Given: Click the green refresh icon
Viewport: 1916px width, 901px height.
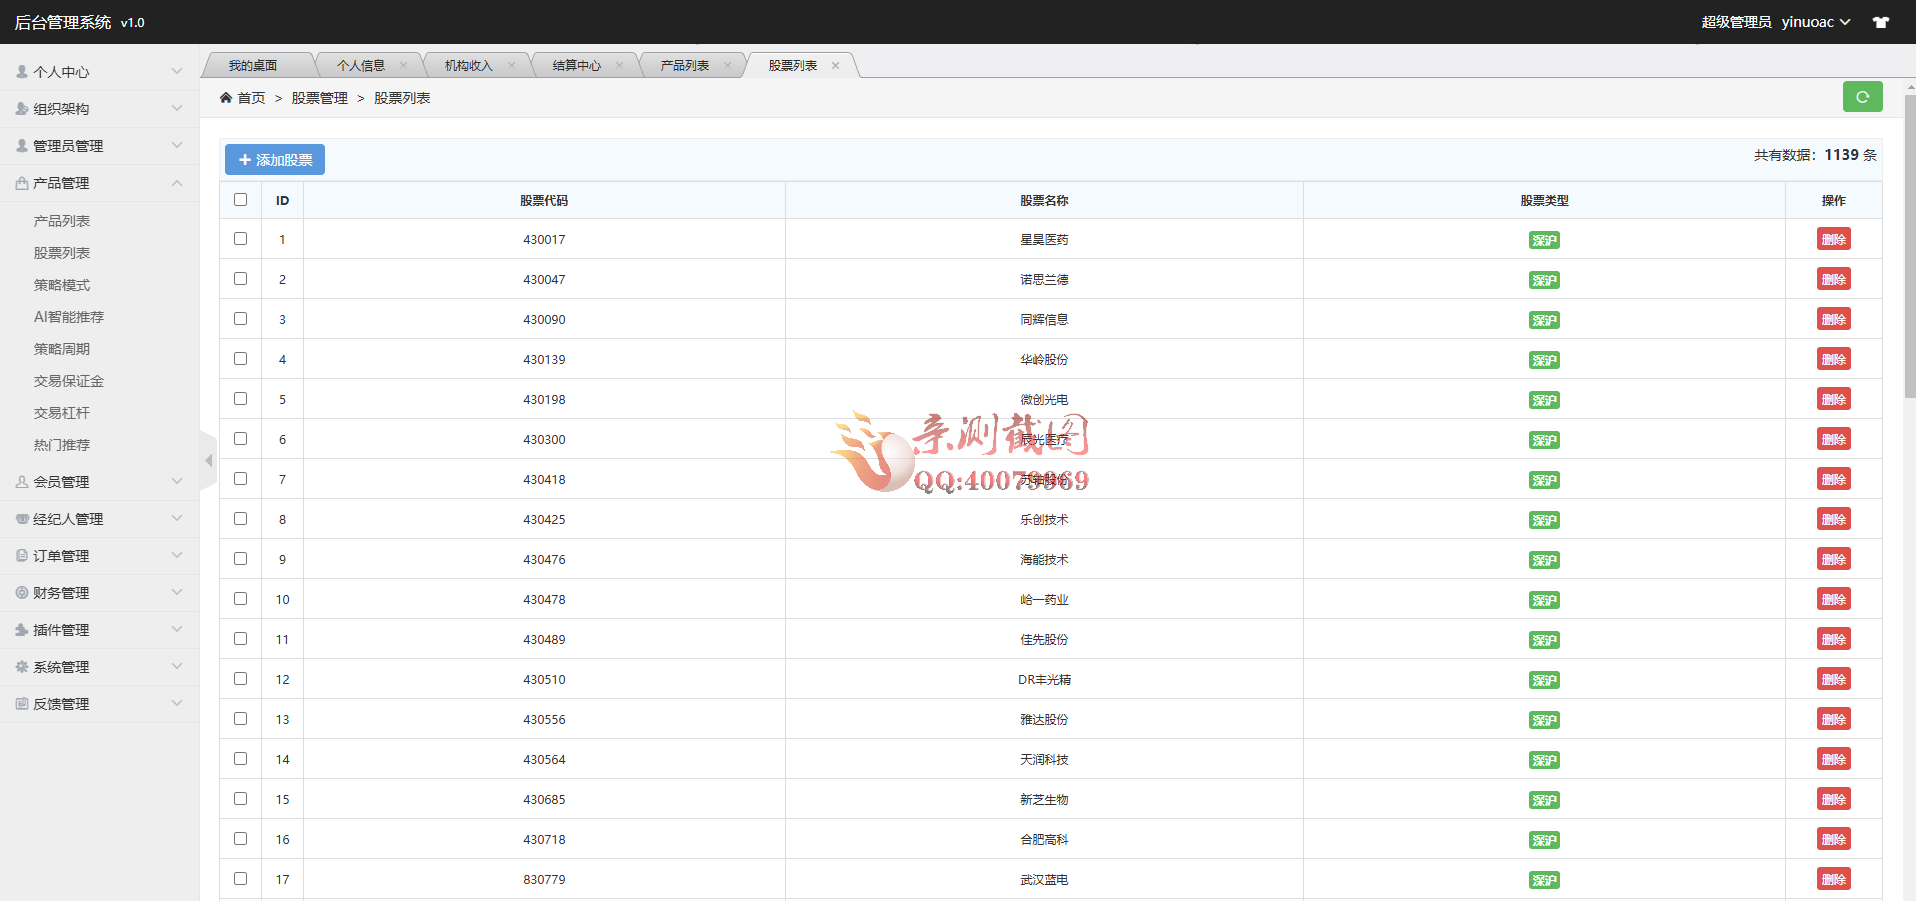Looking at the screenshot, I should coord(1862,97).
